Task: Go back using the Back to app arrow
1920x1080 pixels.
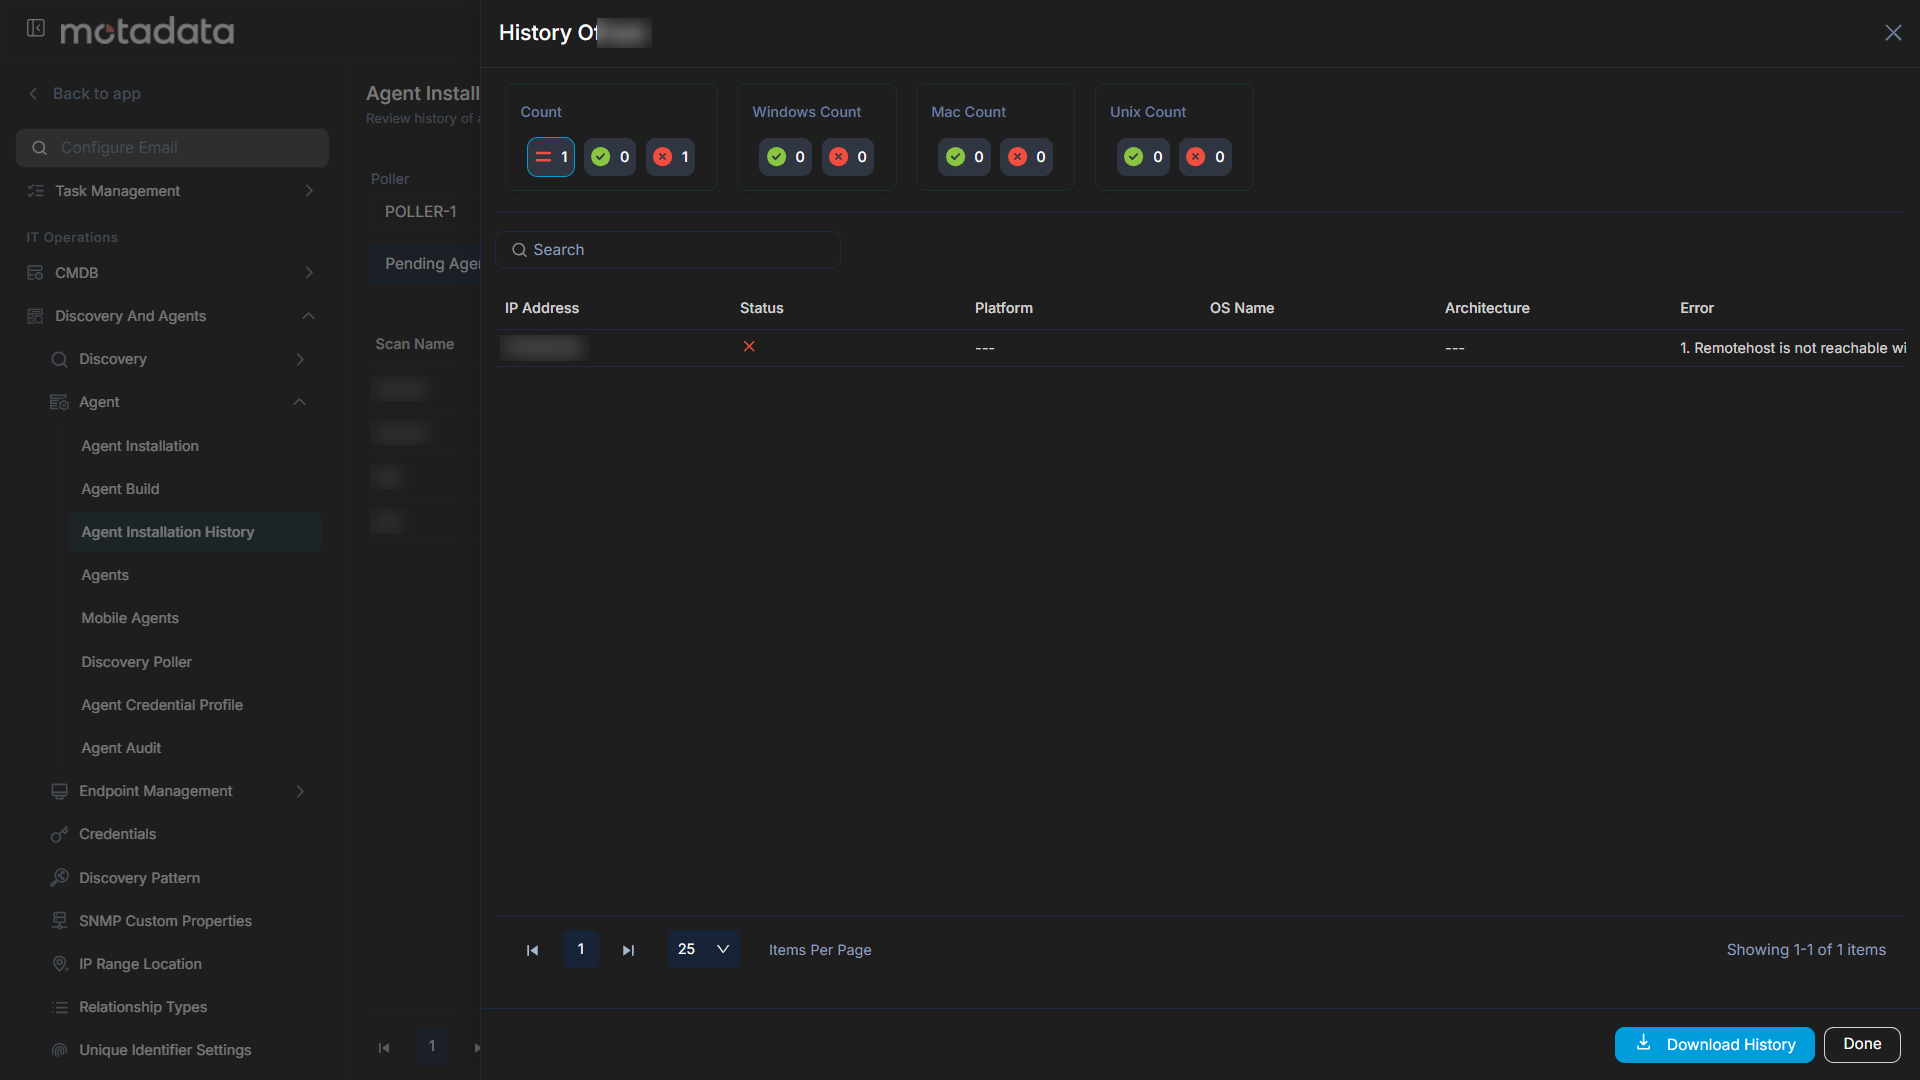Action: click(x=33, y=93)
